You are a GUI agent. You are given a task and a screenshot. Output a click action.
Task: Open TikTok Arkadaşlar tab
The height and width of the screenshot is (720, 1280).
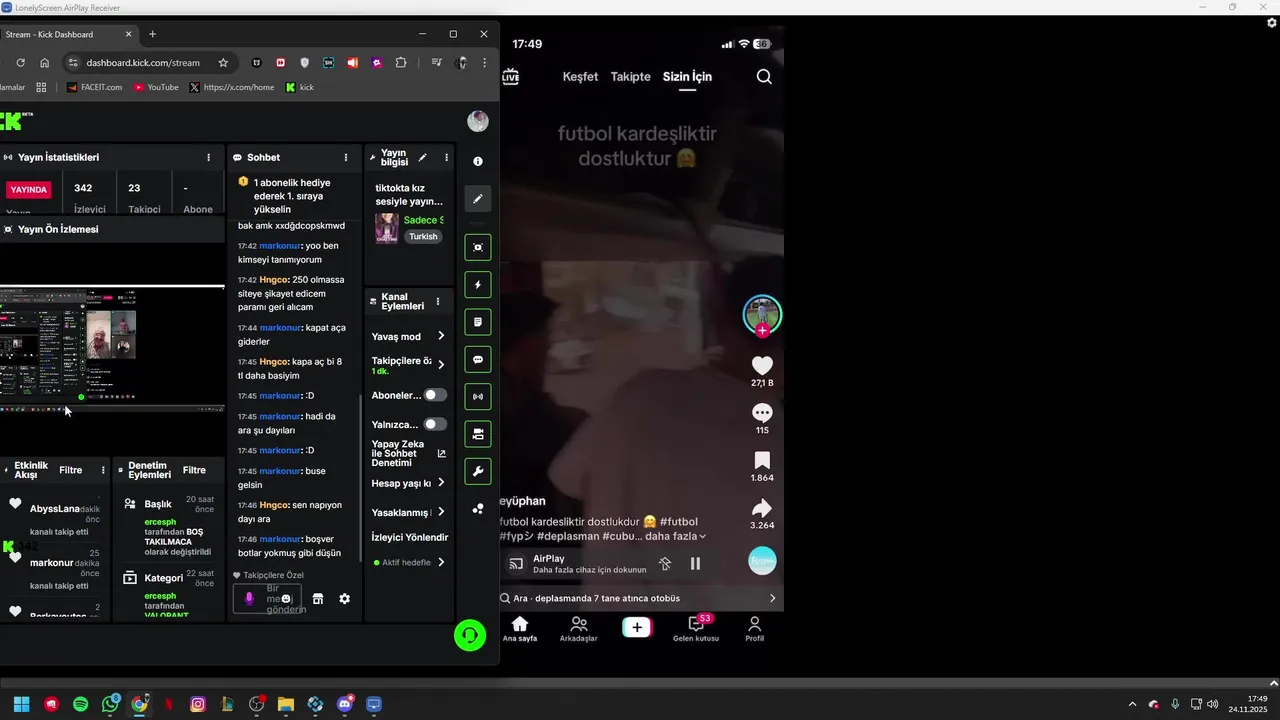(578, 629)
